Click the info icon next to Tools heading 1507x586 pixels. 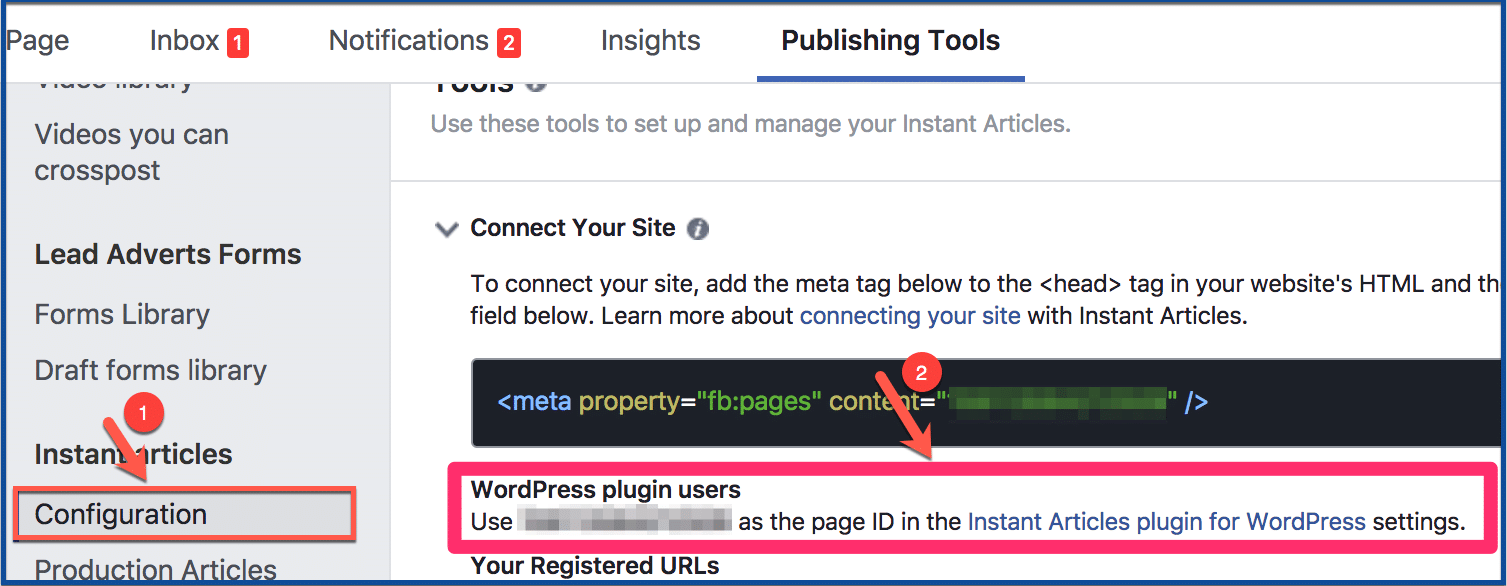tap(537, 84)
